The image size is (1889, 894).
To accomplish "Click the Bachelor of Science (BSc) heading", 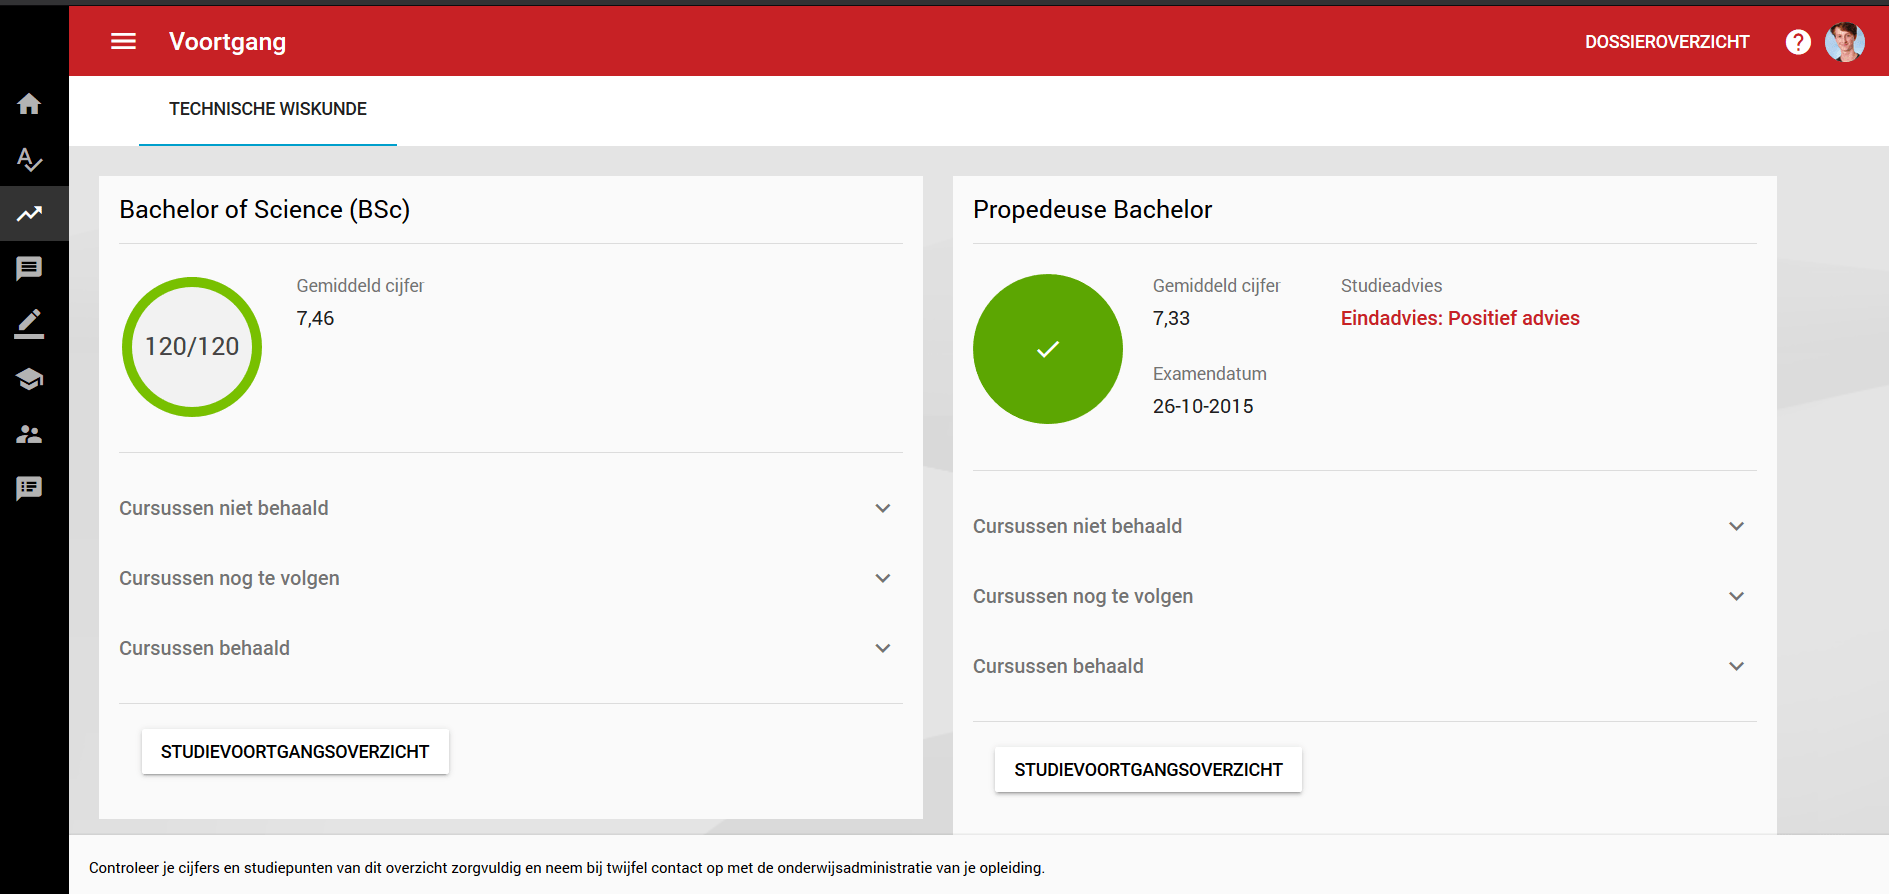I will [x=265, y=209].
